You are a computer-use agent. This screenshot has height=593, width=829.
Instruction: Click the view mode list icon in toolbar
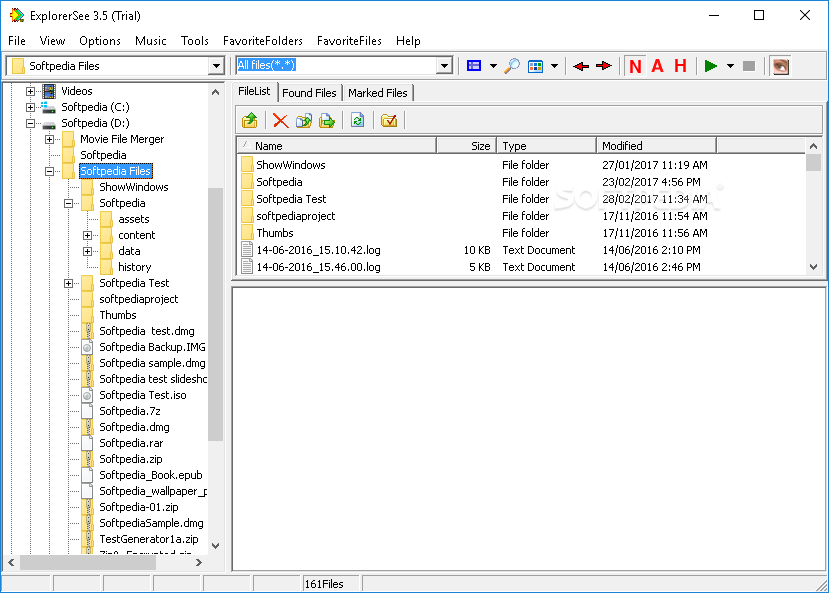474,66
